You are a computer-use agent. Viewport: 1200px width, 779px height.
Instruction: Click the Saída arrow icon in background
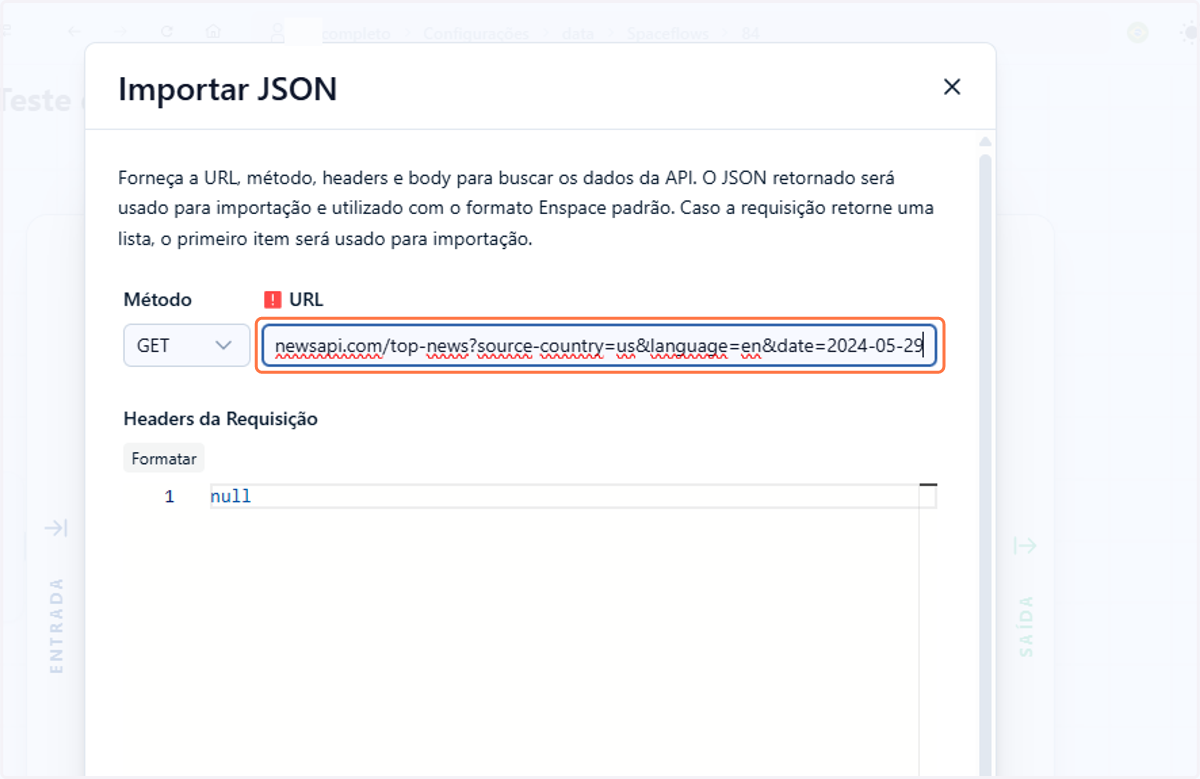tap(1025, 545)
